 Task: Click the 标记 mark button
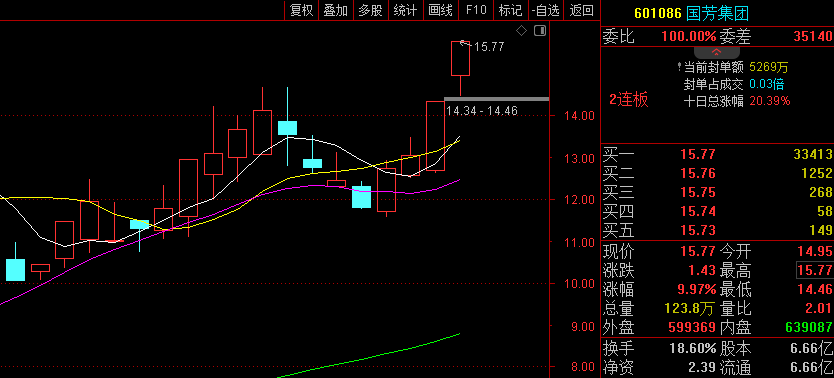tap(511, 10)
